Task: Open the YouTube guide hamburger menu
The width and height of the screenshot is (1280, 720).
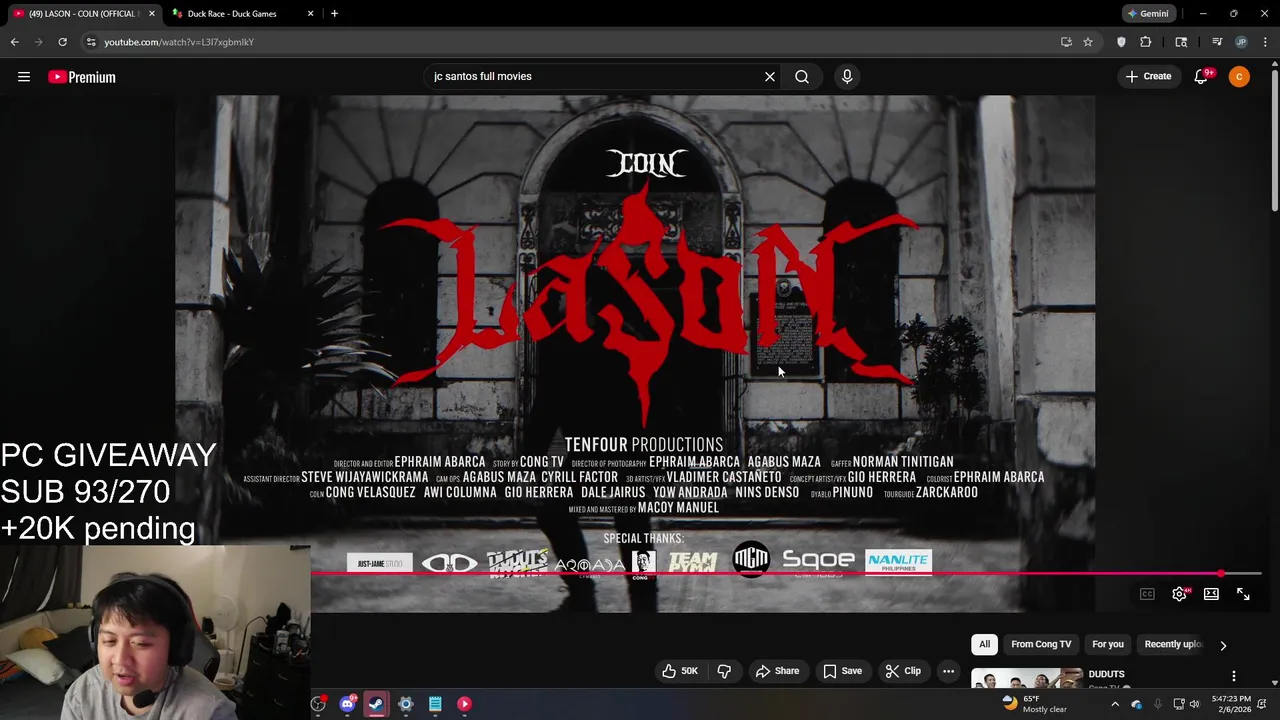Action: point(24,77)
